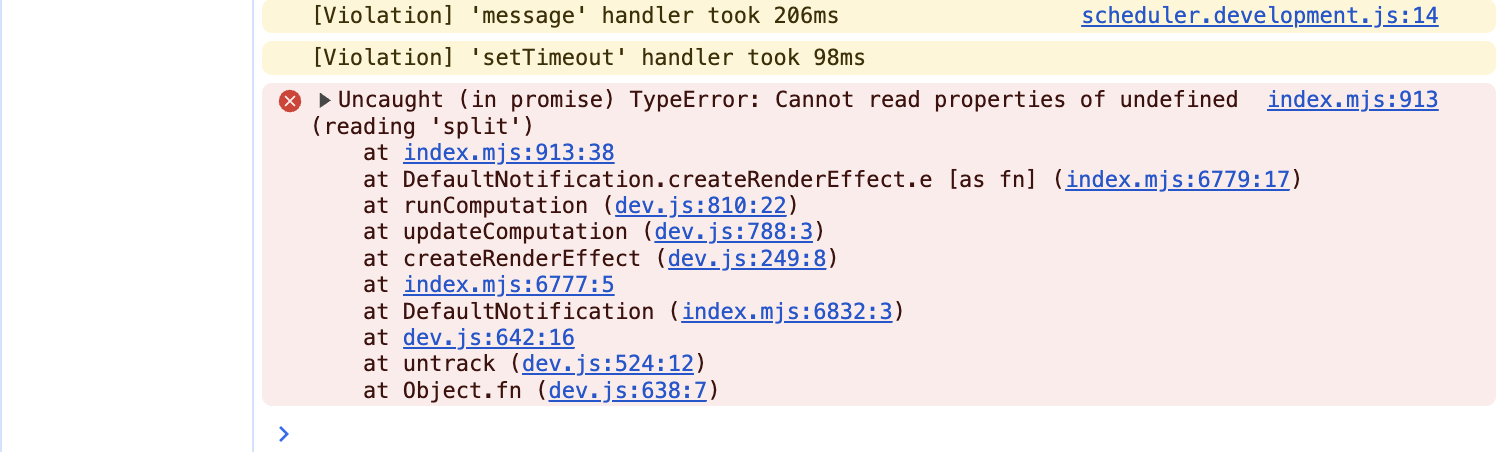
Task: Open the dev.js:642:16 stack link
Action: [x=488, y=337]
